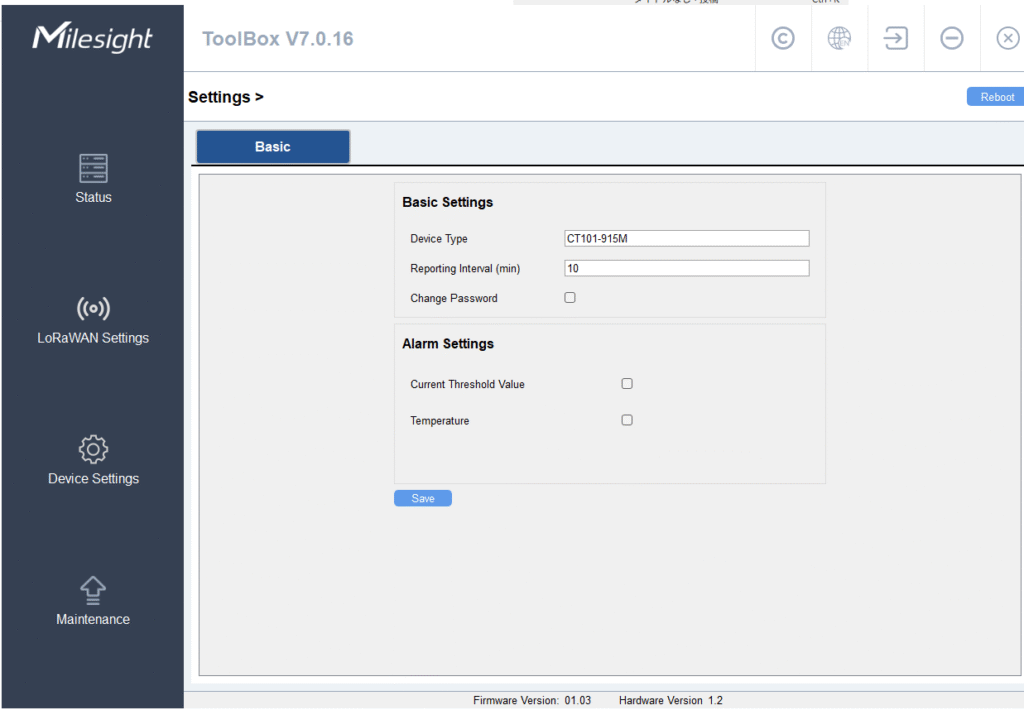Viewport: 1024px width, 710px height.
Task: Close the ToolBox application window
Action: tap(1007, 38)
